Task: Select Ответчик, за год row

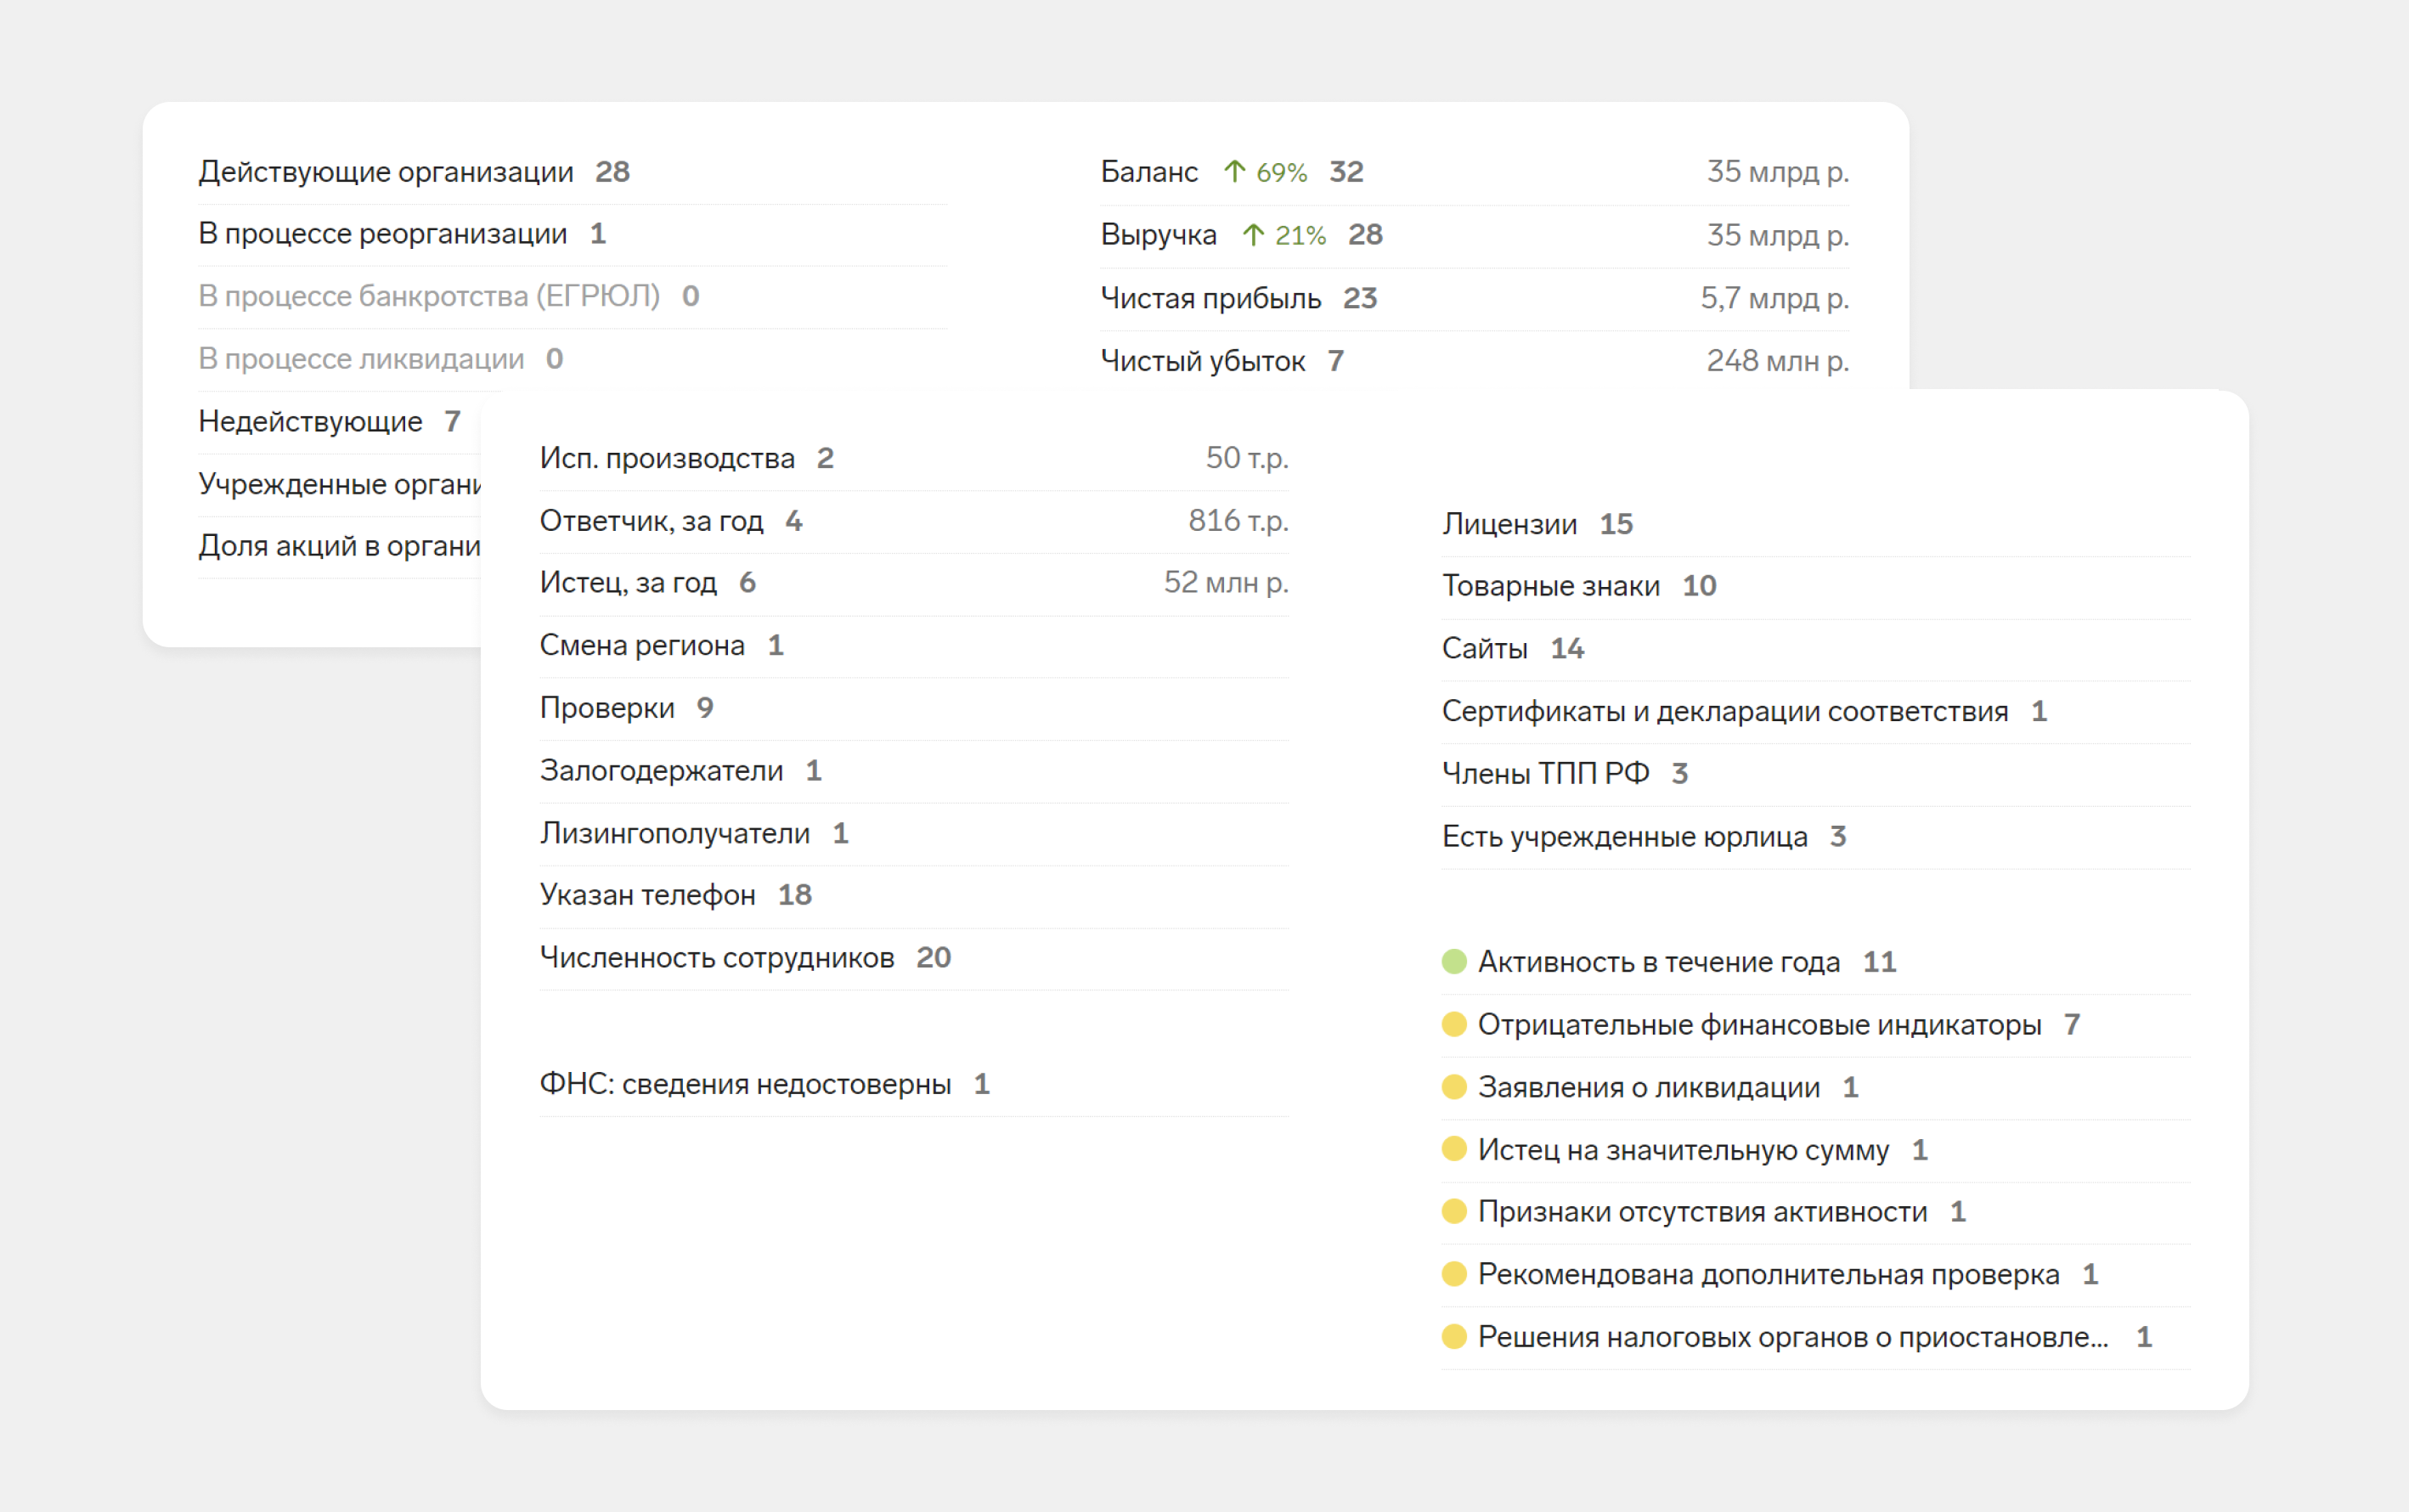Action: [x=914, y=521]
